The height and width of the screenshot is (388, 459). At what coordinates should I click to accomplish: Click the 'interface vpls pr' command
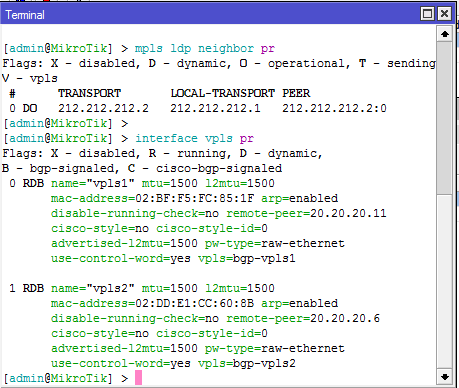click(194, 139)
